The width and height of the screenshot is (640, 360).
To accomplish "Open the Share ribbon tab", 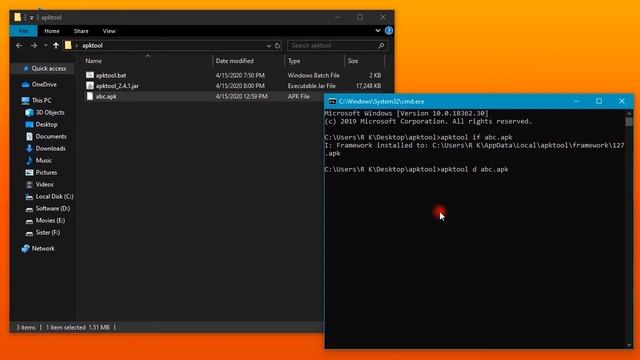I will (x=81, y=31).
